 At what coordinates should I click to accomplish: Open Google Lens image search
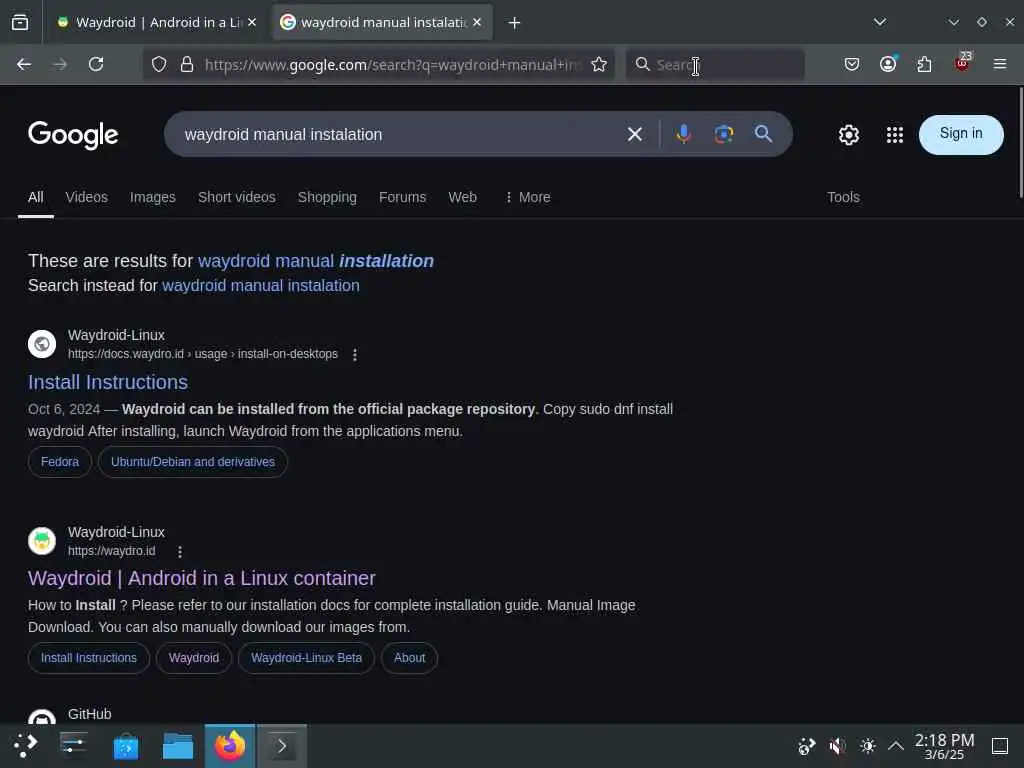click(x=724, y=134)
